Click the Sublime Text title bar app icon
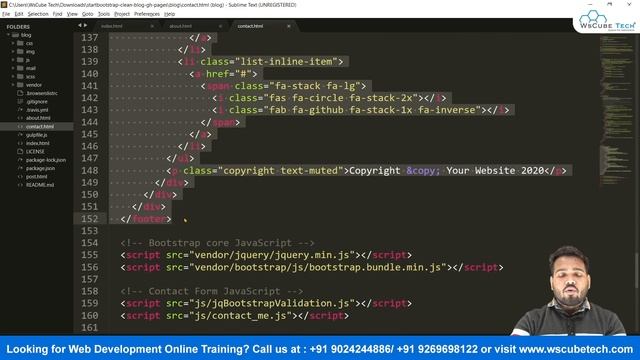Viewport: 640px width, 360px height. pyautogui.click(x=4, y=4)
